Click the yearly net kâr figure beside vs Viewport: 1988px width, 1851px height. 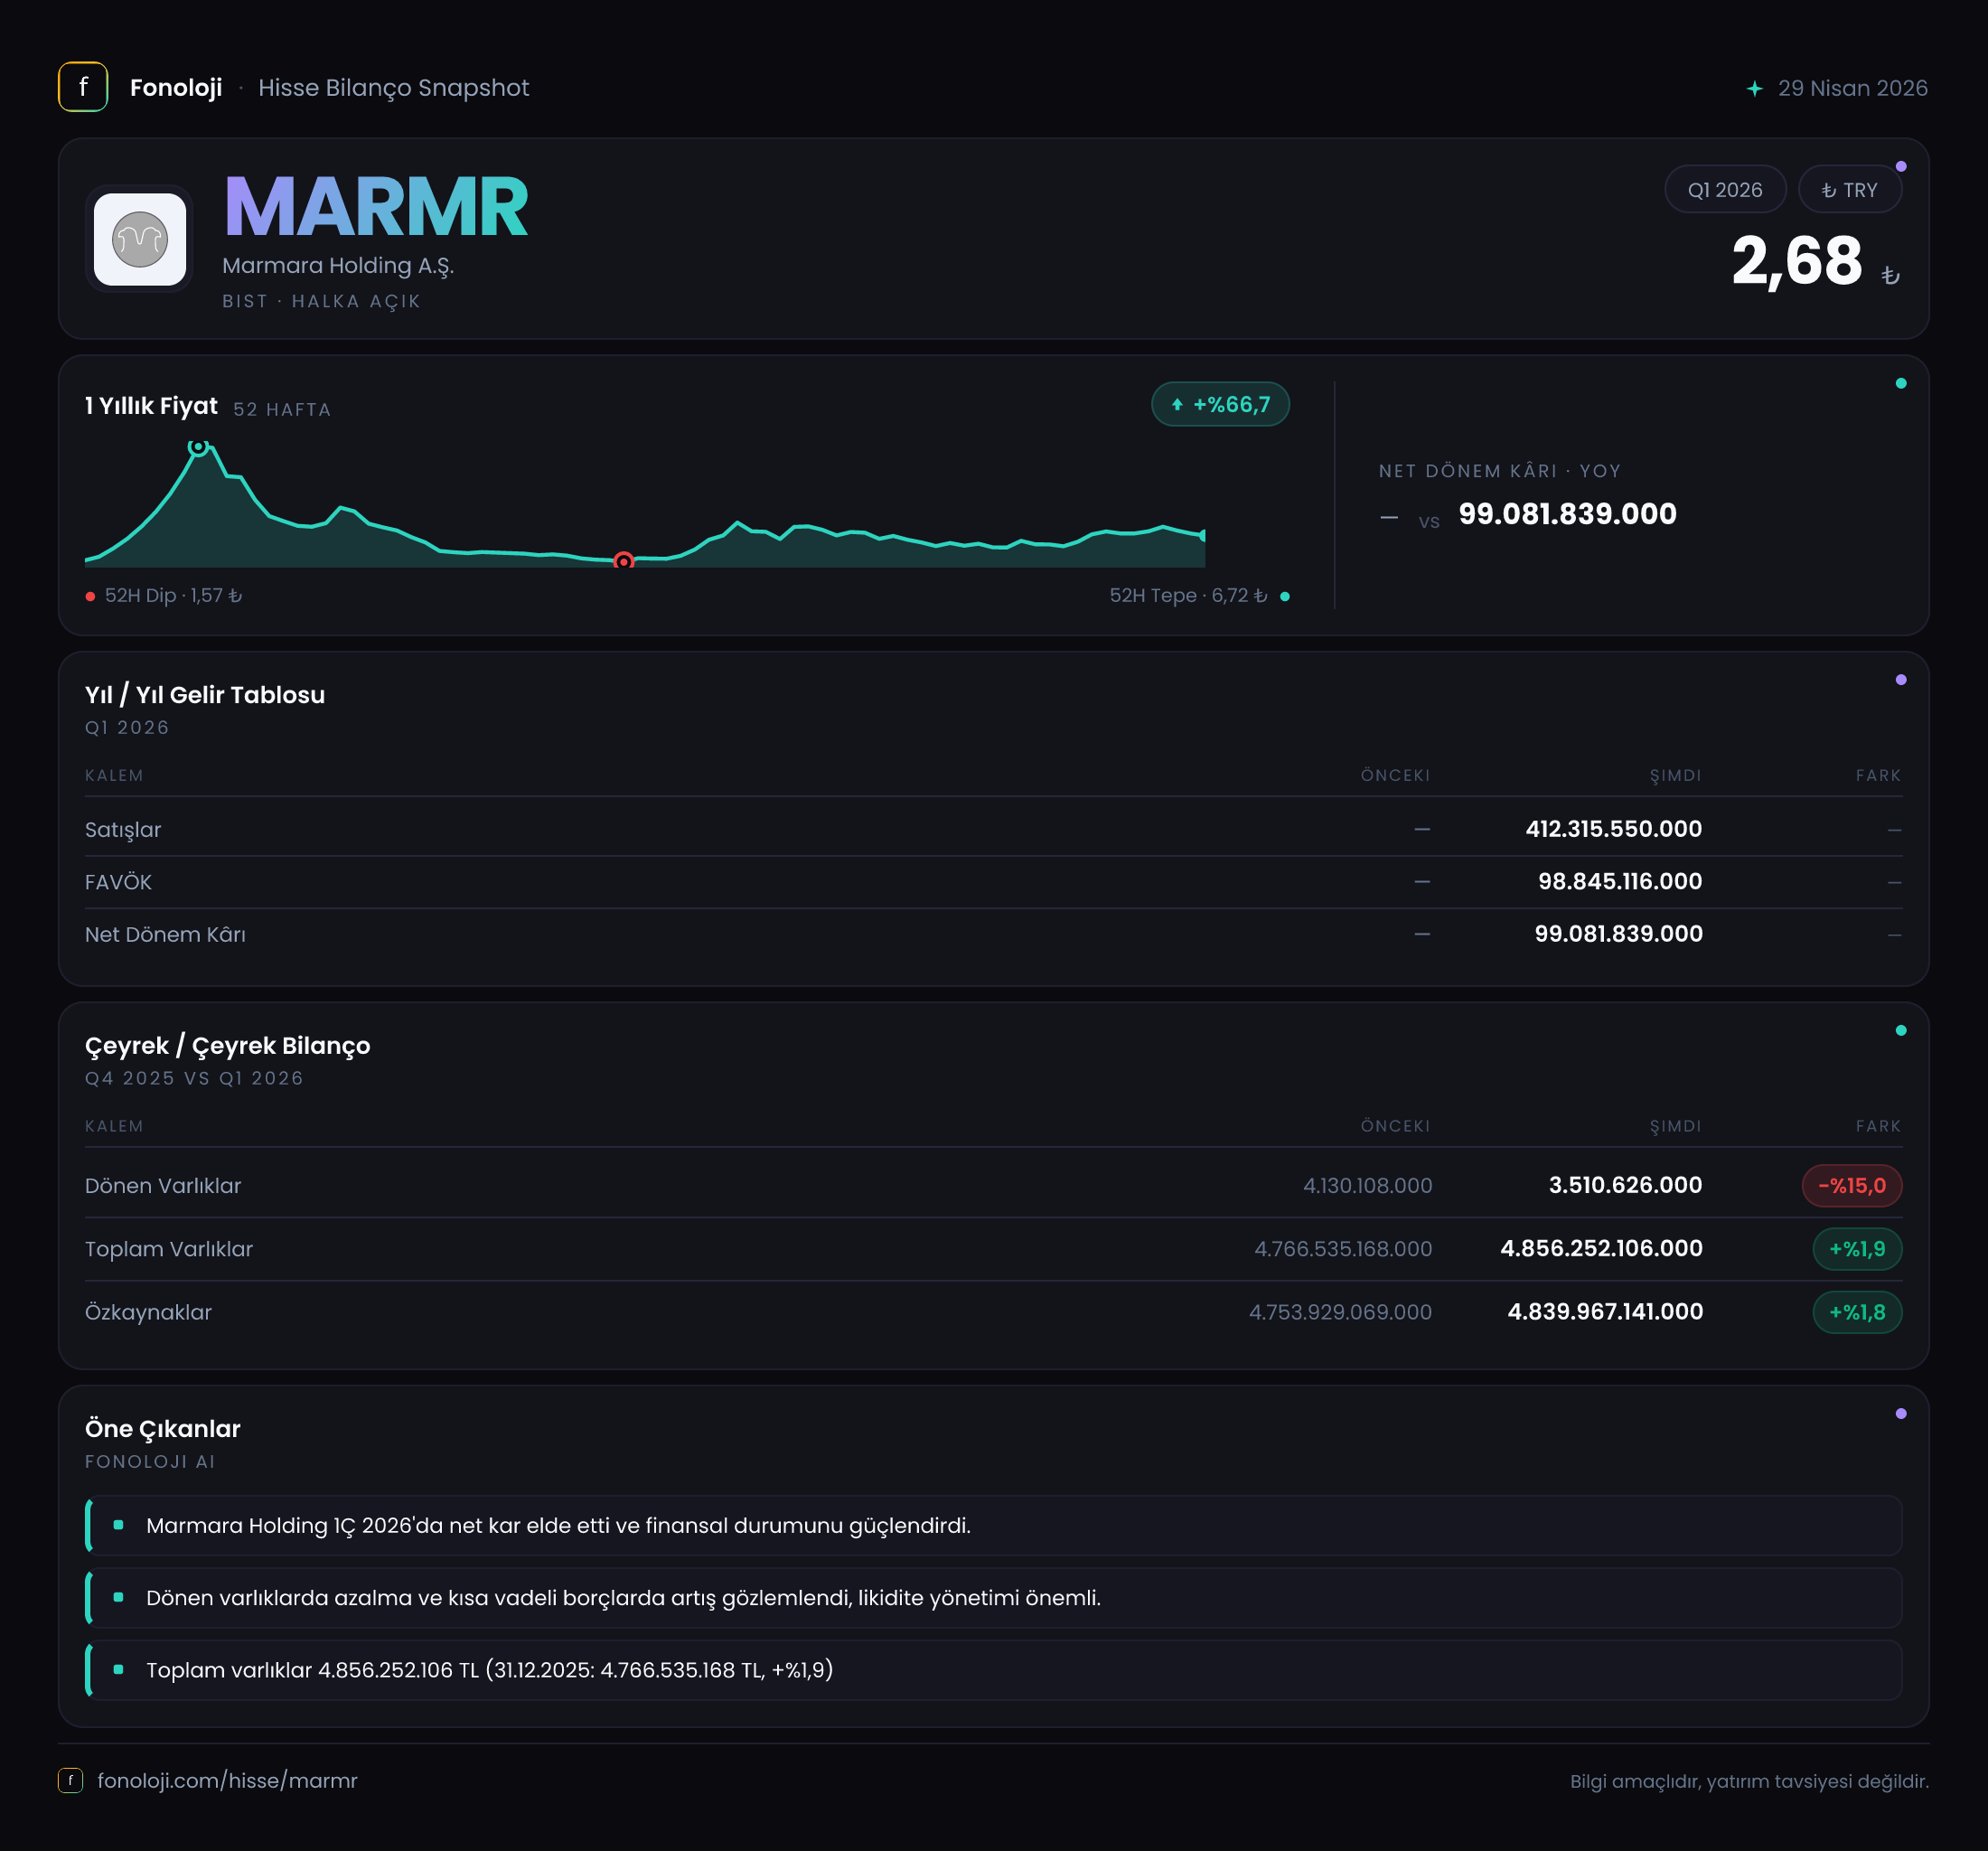point(1567,514)
